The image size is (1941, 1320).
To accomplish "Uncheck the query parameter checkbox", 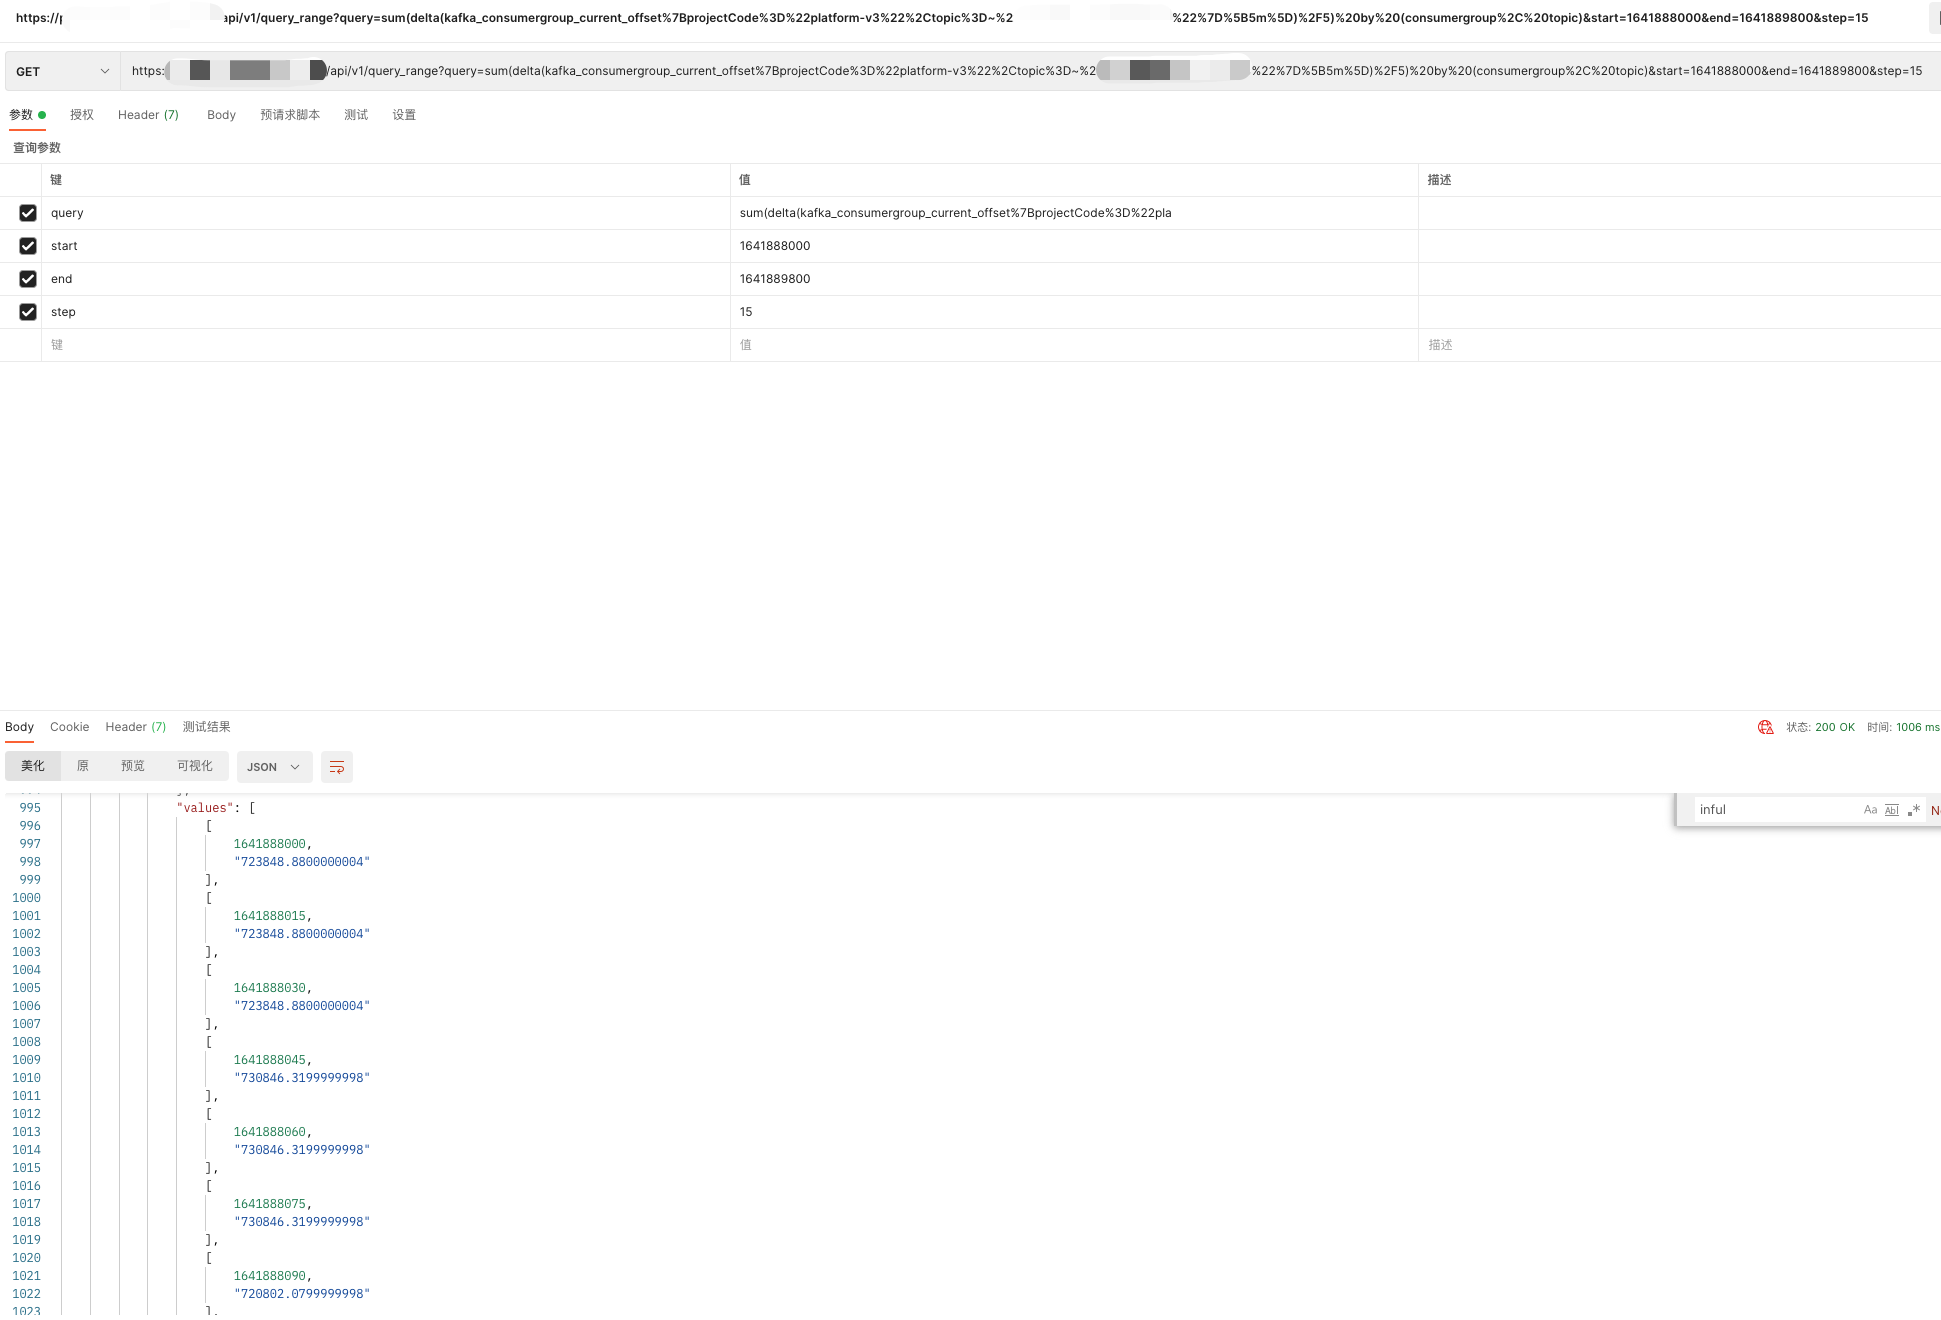I will click(x=28, y=213).
